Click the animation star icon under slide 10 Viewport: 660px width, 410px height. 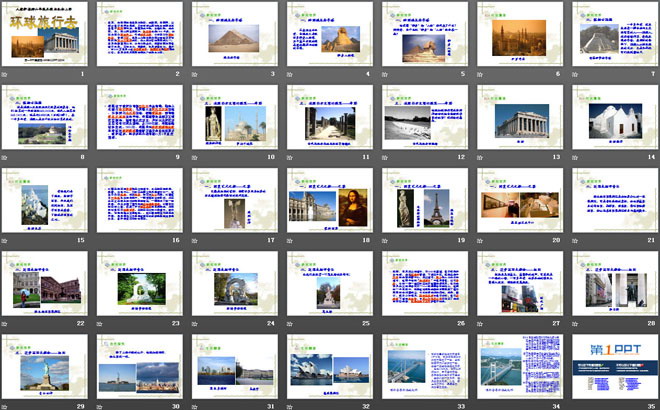(x=194, y=157)
